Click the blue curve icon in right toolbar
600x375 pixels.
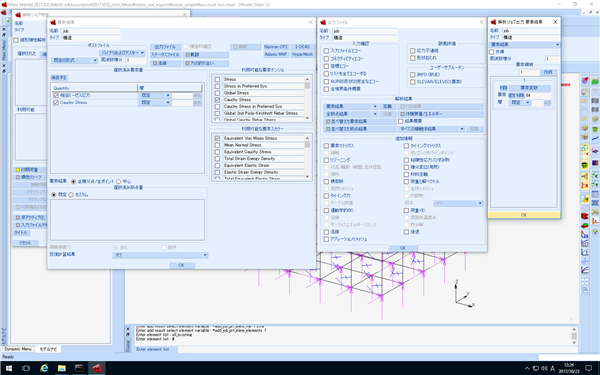595,139
